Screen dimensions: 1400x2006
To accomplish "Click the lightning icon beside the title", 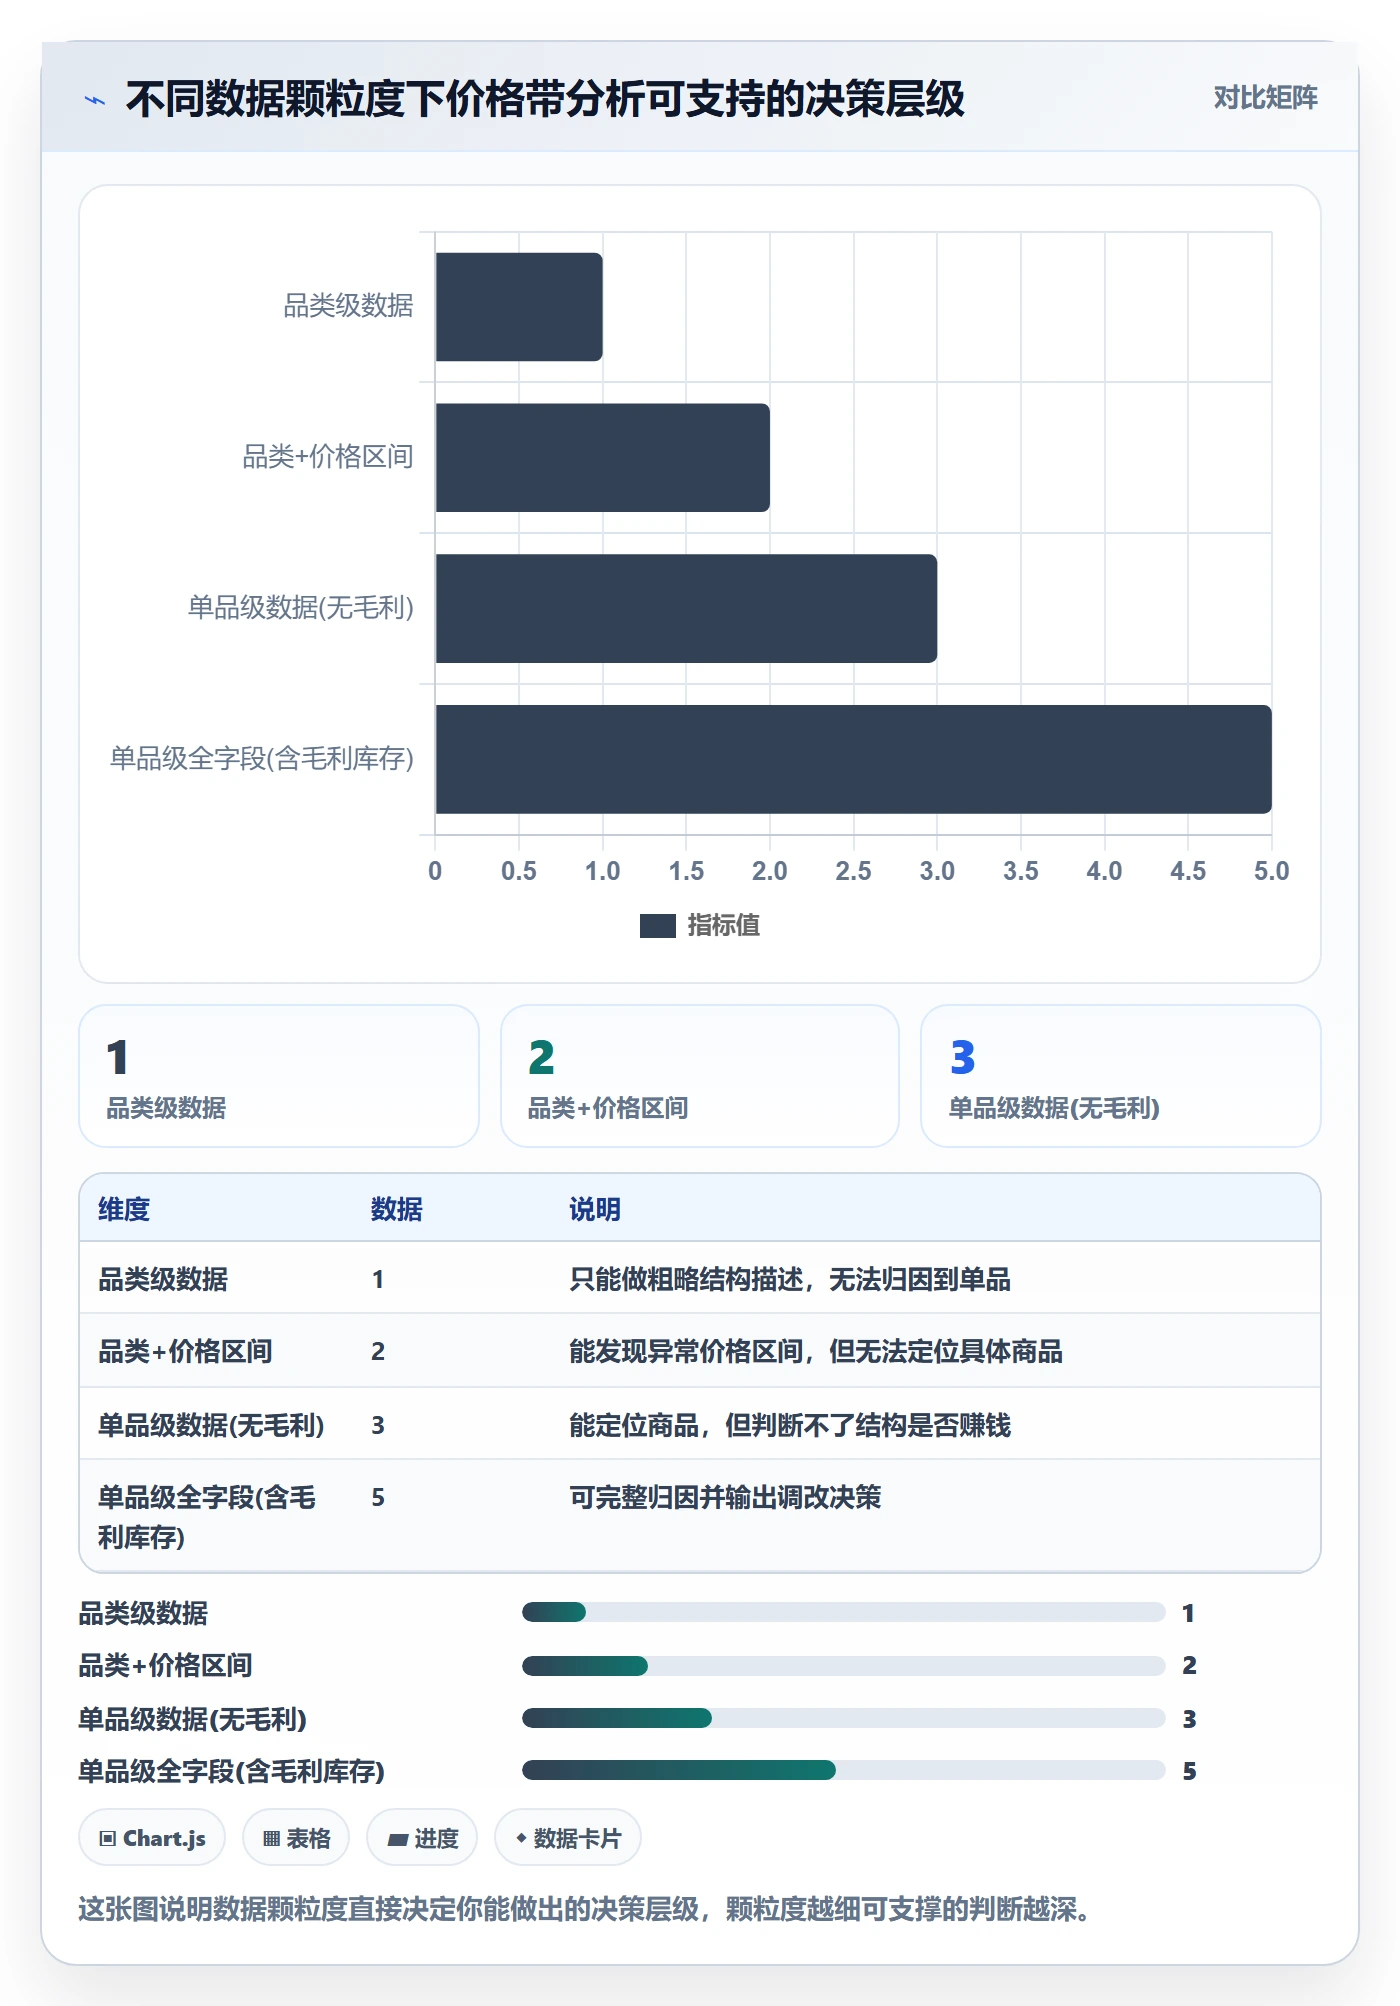I will pos(95,100).
